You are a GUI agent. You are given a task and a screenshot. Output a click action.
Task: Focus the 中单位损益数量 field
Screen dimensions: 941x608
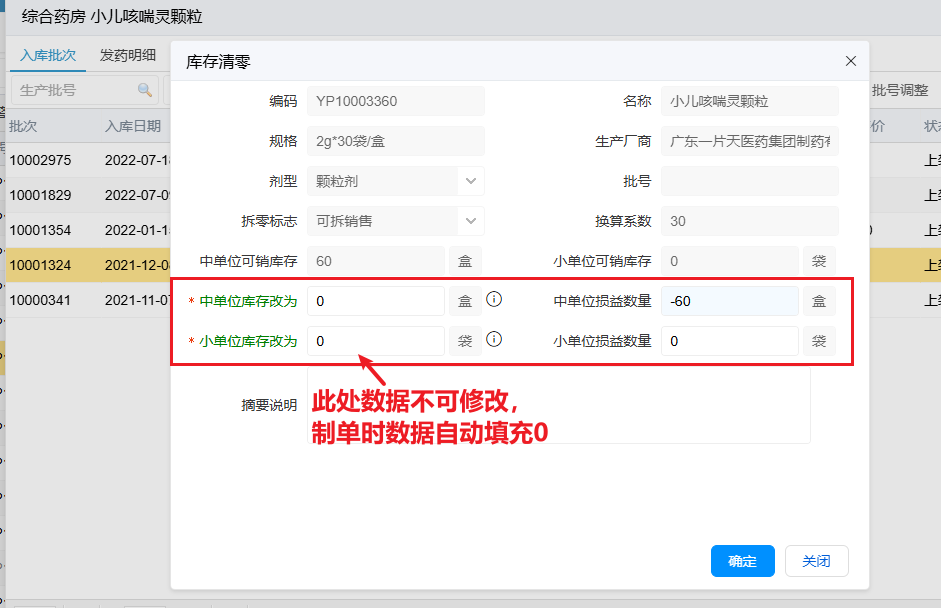(729, 301)
